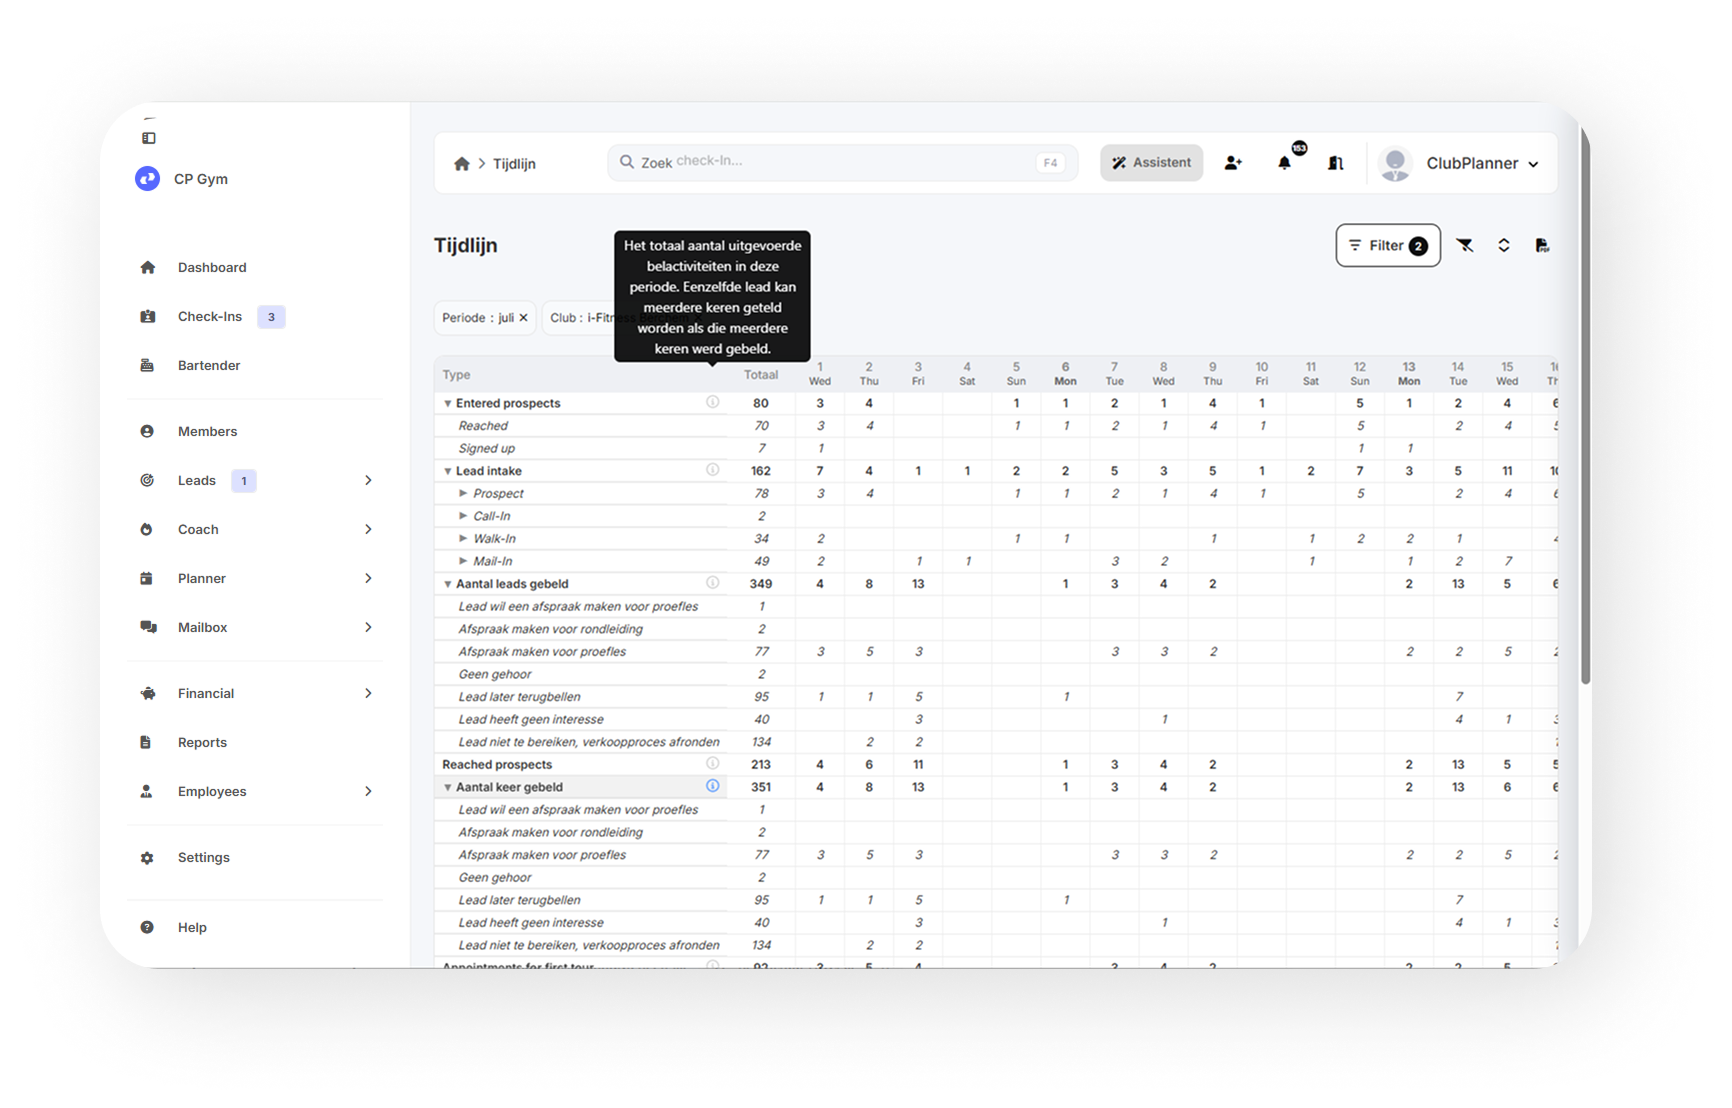
Task: Collapse the Aantal keer gebeld row
Action: pyautogui.click(x=447, y=787)
